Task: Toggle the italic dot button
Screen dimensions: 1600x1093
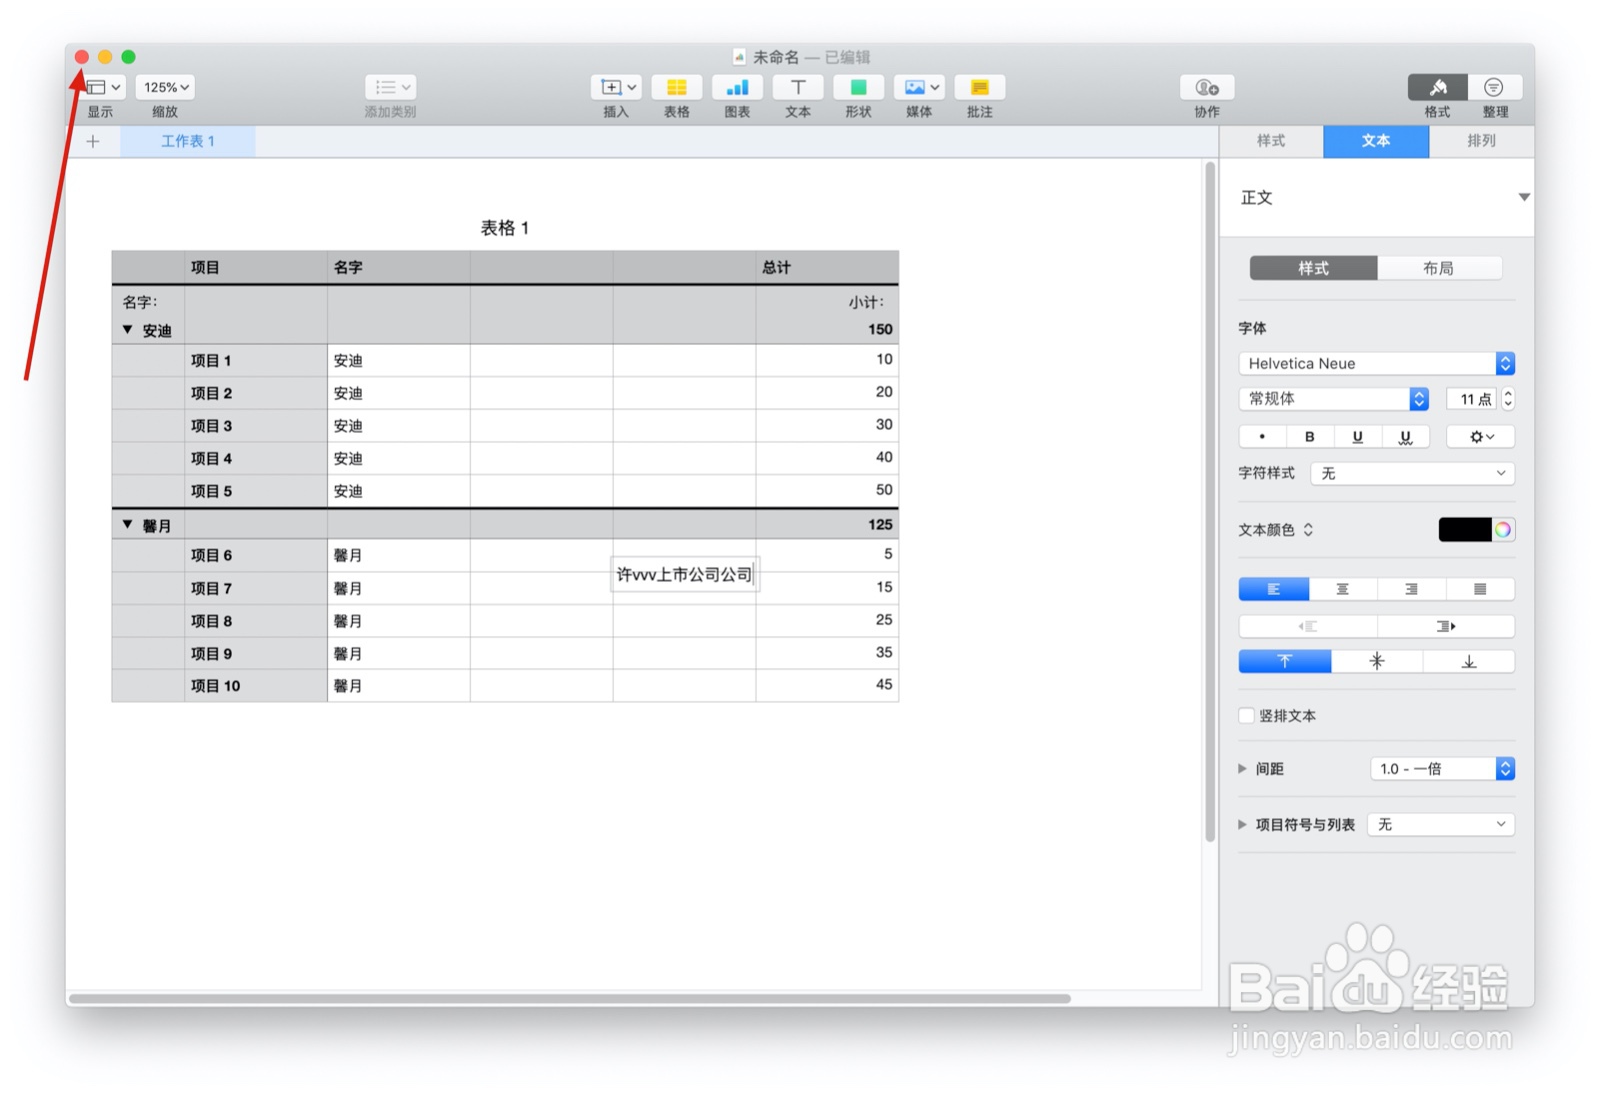Action: [1262, 436]
